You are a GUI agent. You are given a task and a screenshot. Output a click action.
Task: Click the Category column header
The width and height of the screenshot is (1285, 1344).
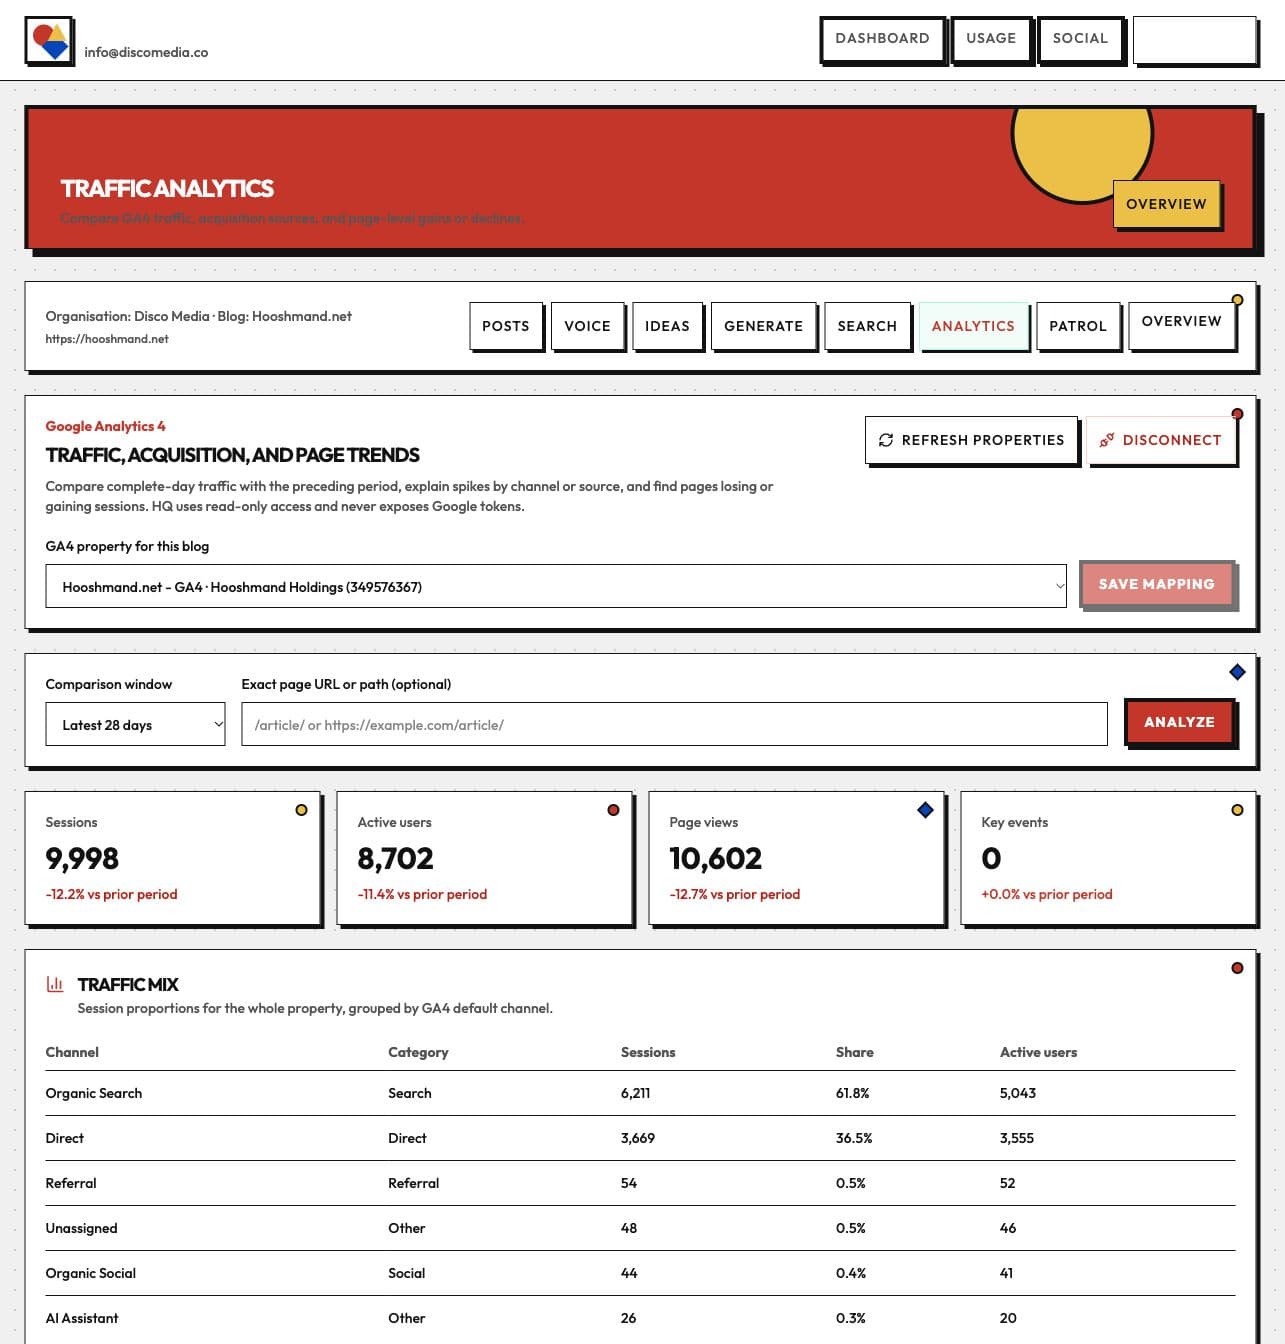[x=418, y=1052]
